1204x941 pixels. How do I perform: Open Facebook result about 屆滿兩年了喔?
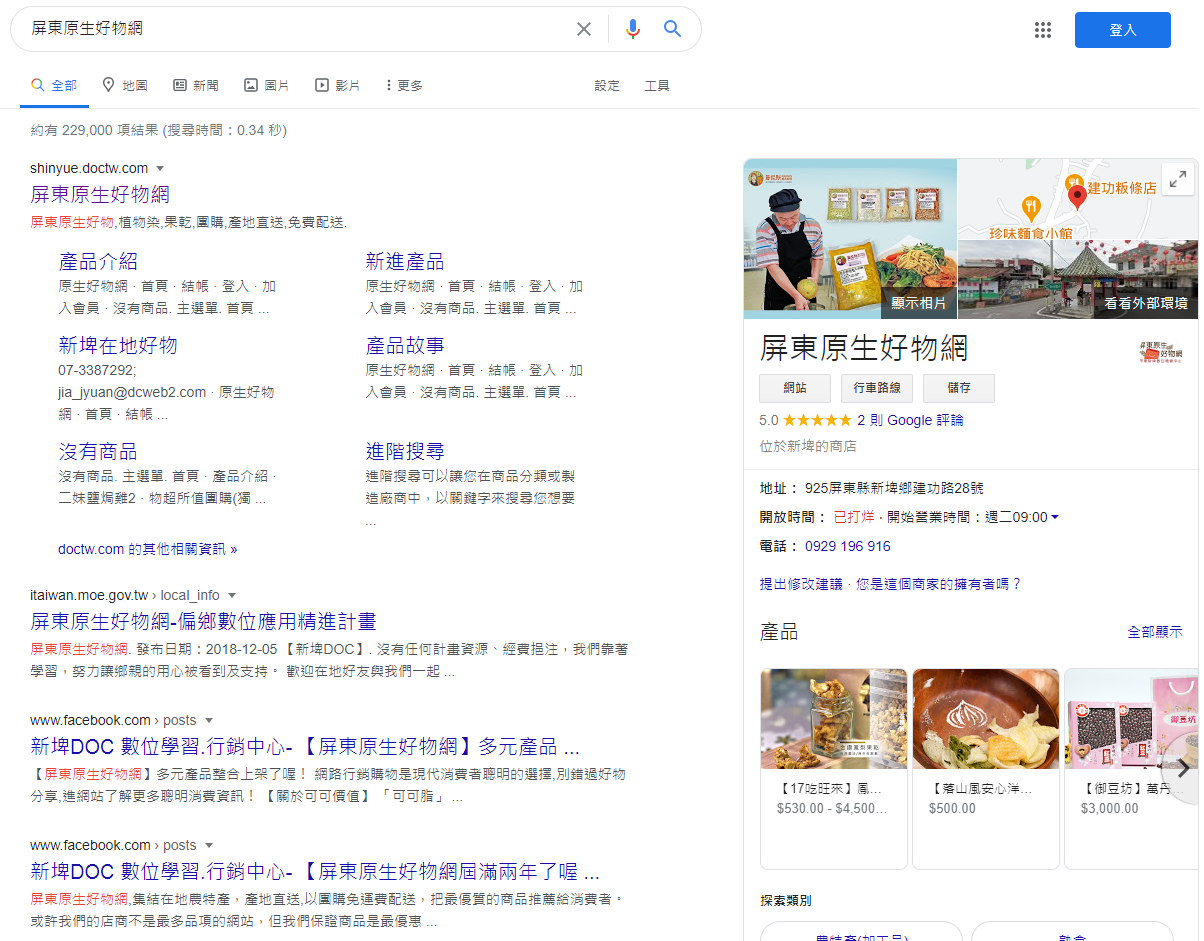click(x=315, y=871)
